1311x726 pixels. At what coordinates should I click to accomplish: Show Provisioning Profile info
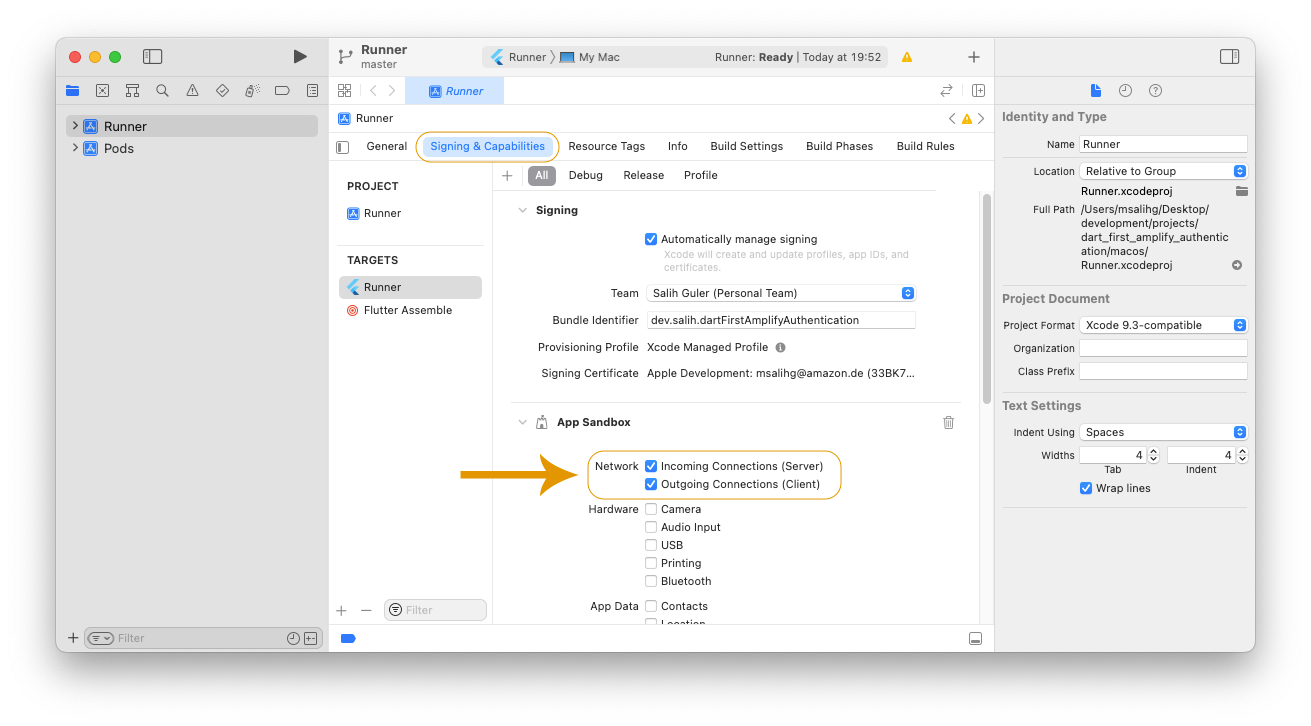point(780,347)
